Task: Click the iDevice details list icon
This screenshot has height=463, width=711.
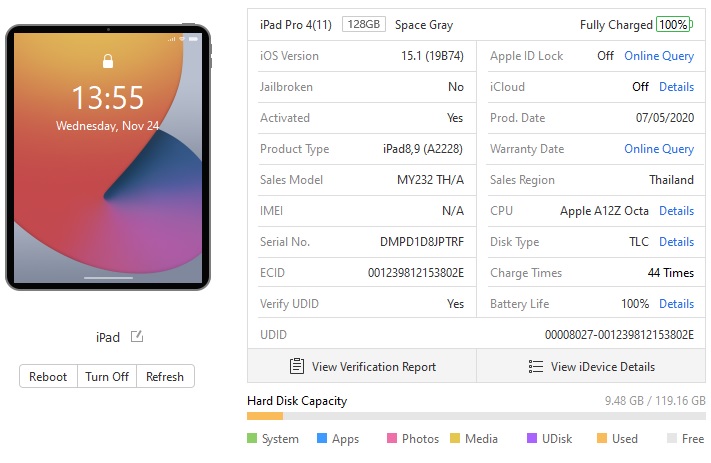Action: click(536, 366)
